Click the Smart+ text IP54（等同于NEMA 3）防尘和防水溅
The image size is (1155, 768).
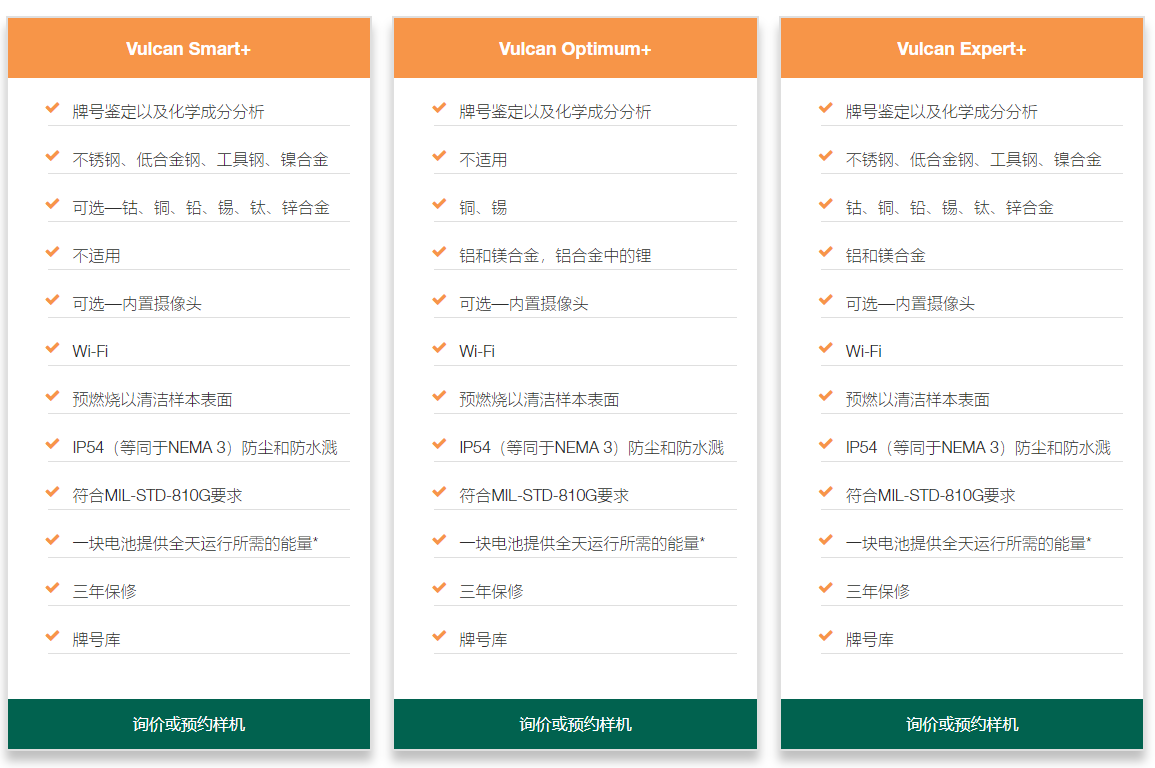205,448
